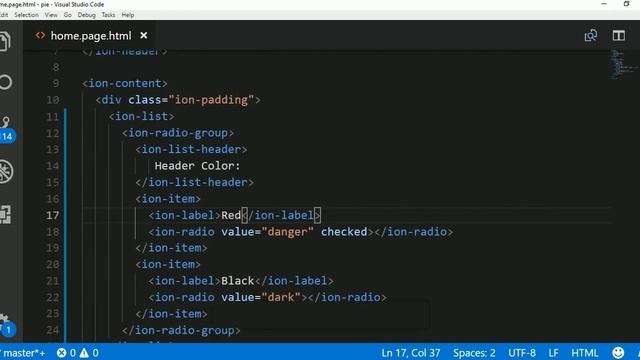Click the HTML file icon on tab

tap(40, 36)
